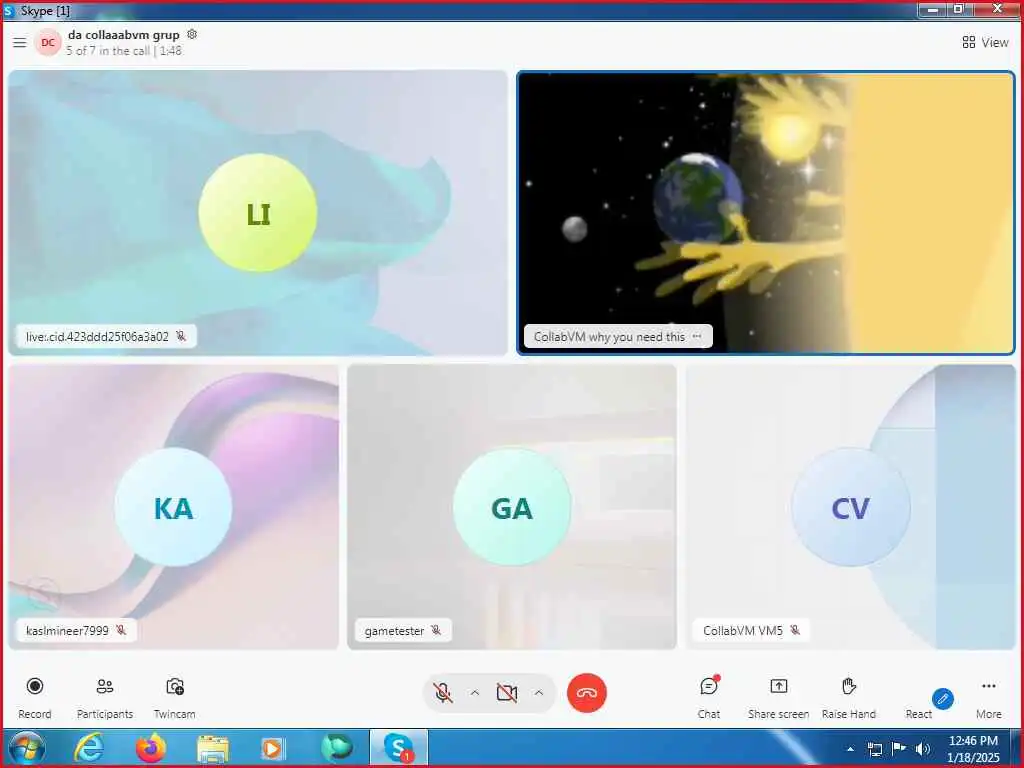1024x768 pixels.
Task: Open group settings gear next to group name
Action: (x=192, y=34)
